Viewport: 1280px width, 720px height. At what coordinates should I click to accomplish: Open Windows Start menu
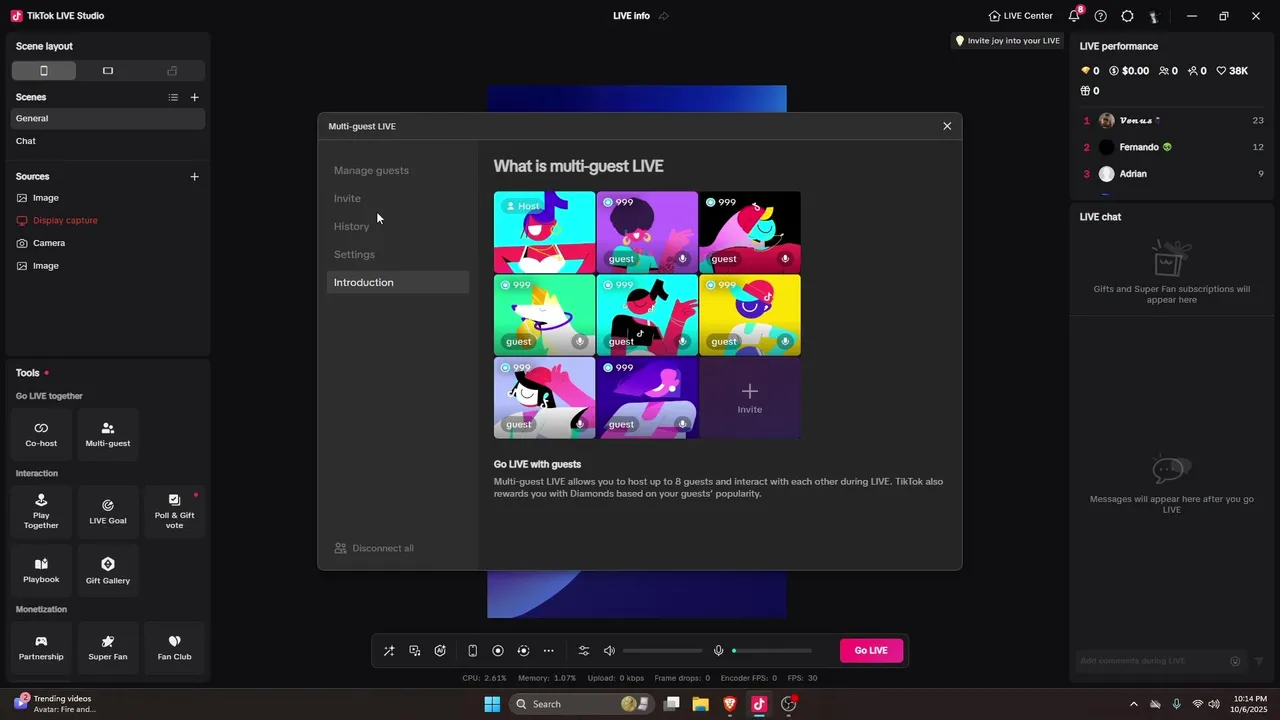[492, 704]
